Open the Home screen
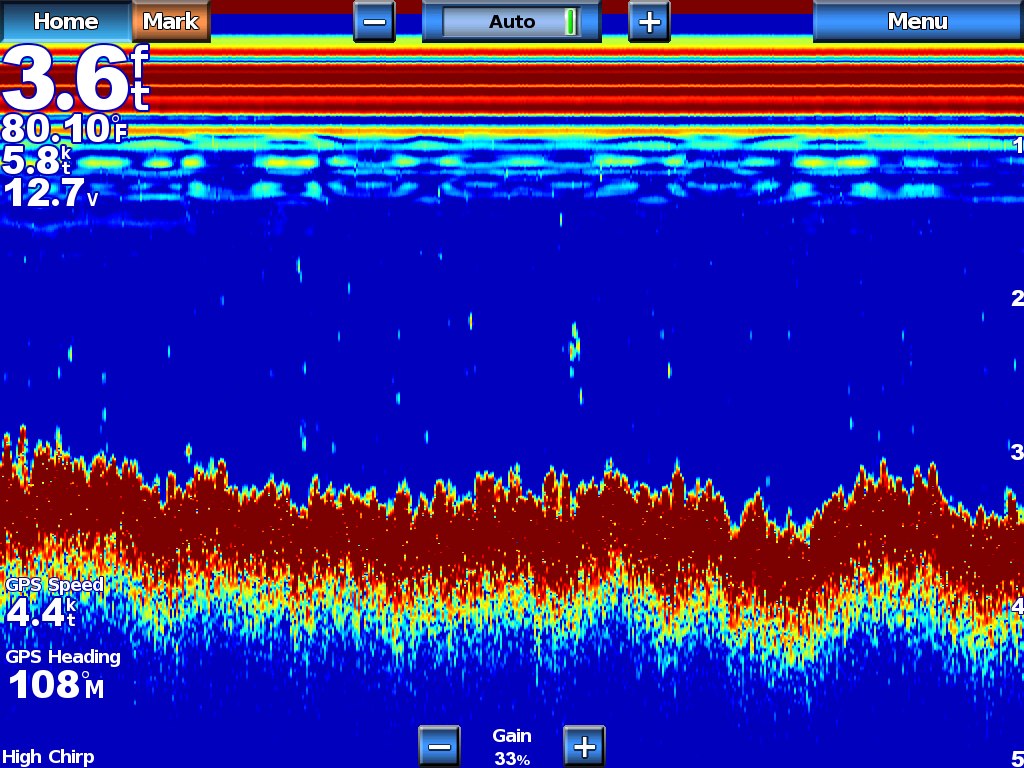Viewport: 1024px width, 768px height. pos(66,21)
